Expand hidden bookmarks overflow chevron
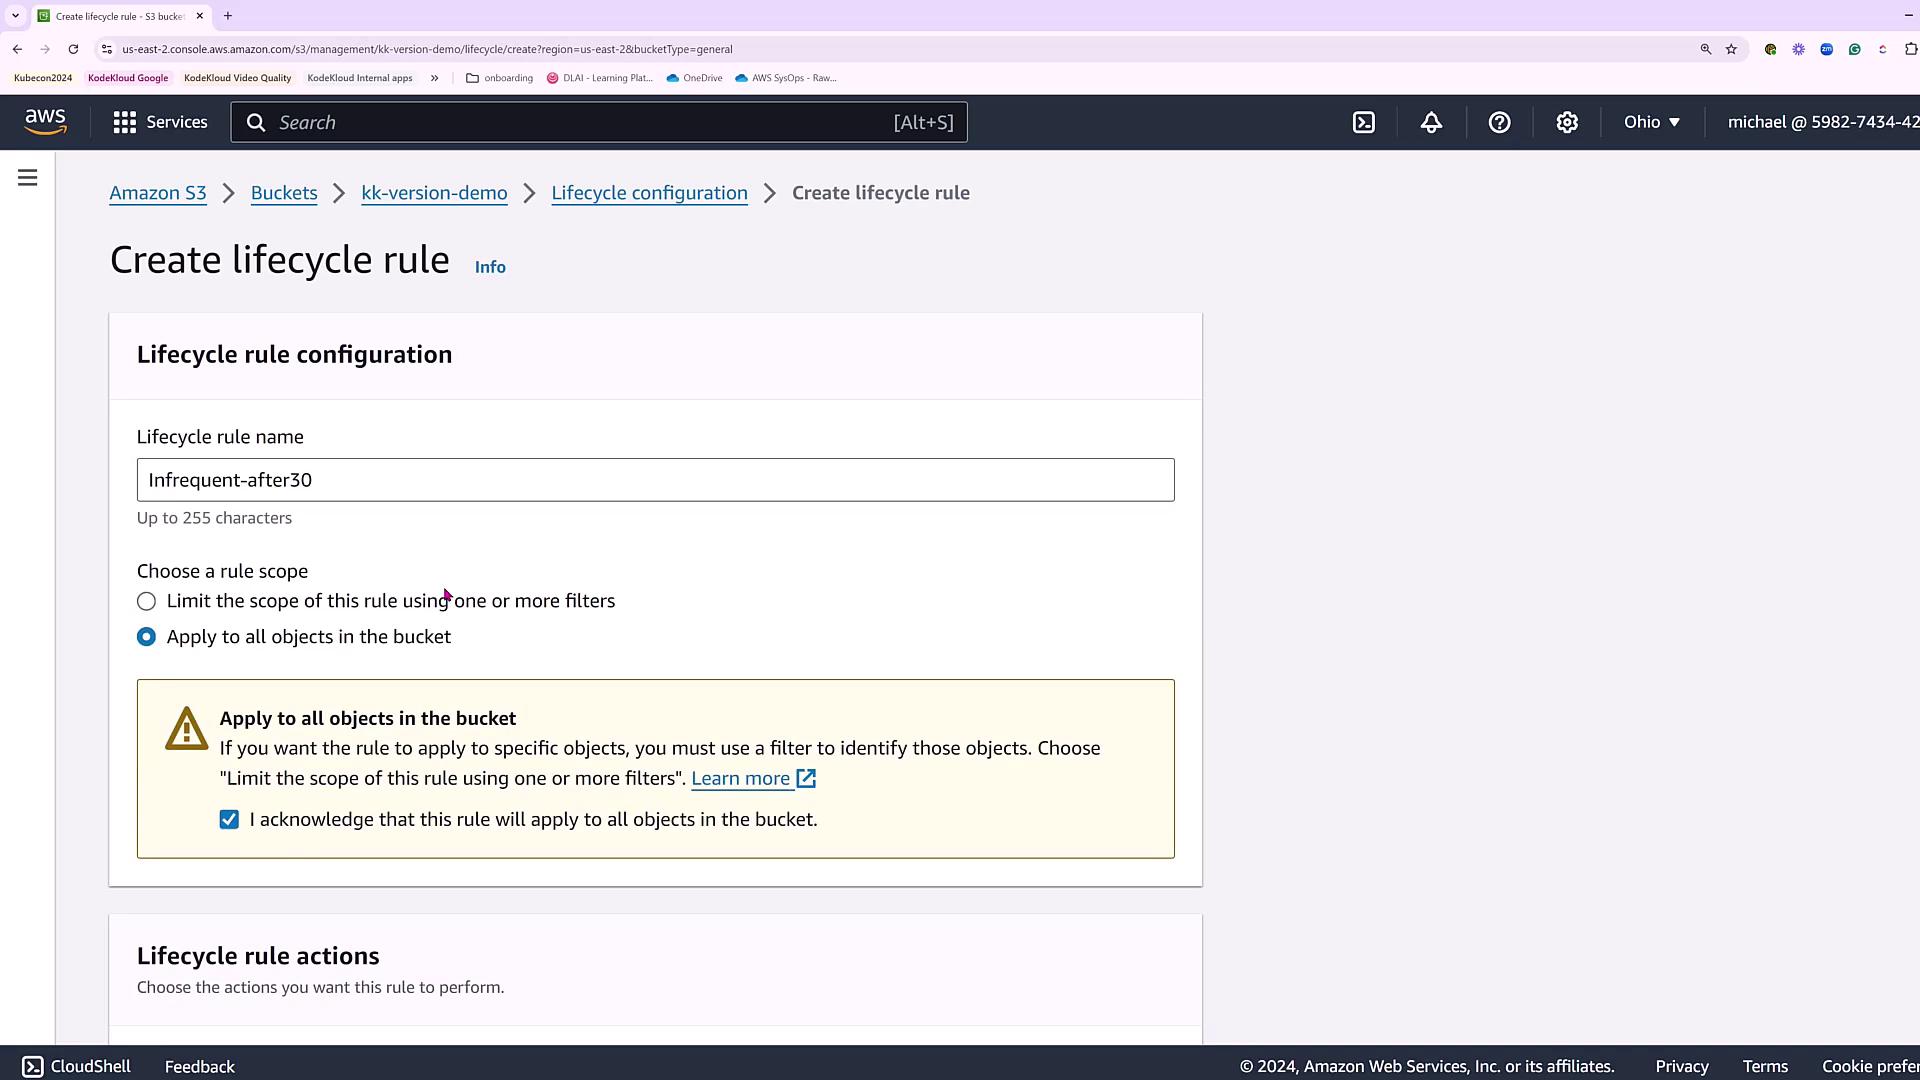 click(x=434, y=78)
